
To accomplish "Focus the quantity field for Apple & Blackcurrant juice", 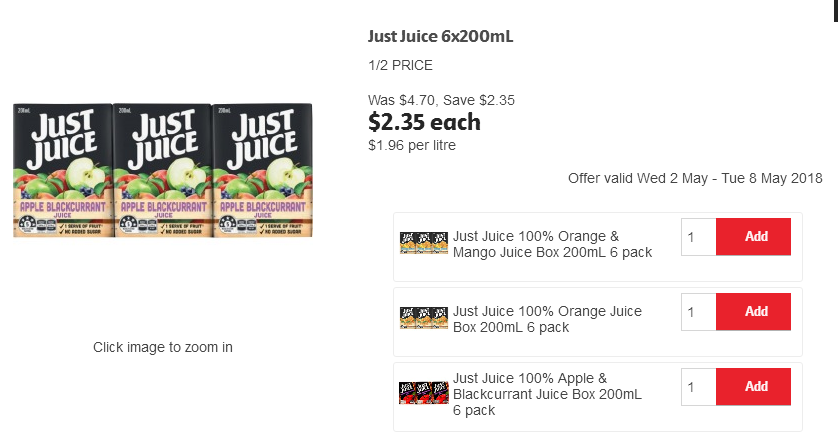I will point(699,386).
